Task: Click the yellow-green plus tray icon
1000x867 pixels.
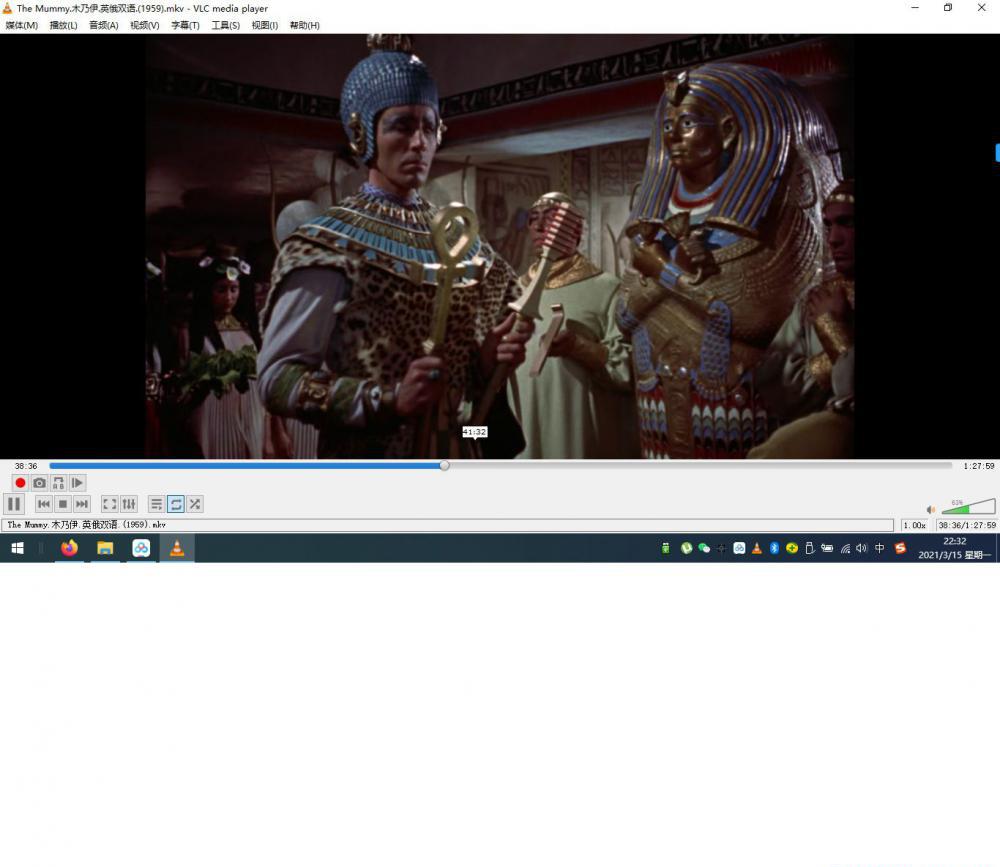Action: 792,548
